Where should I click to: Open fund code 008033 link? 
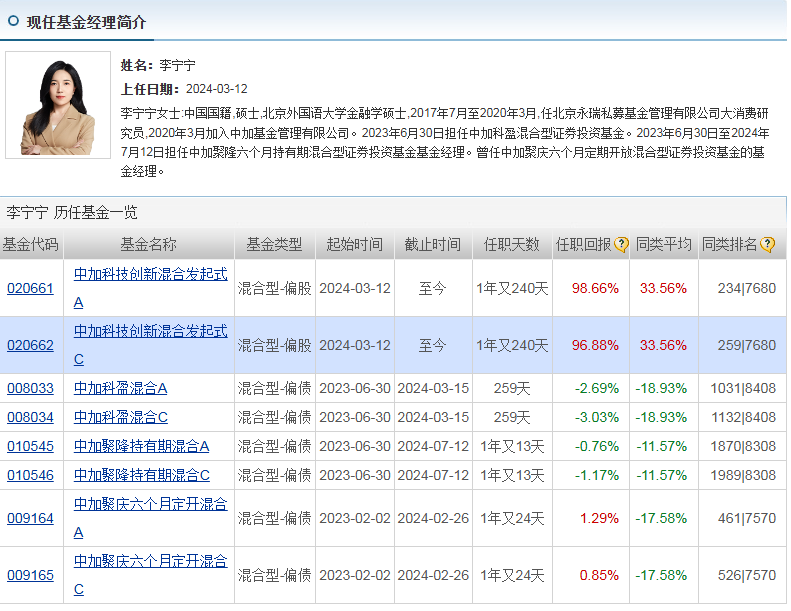pos(30,388)
